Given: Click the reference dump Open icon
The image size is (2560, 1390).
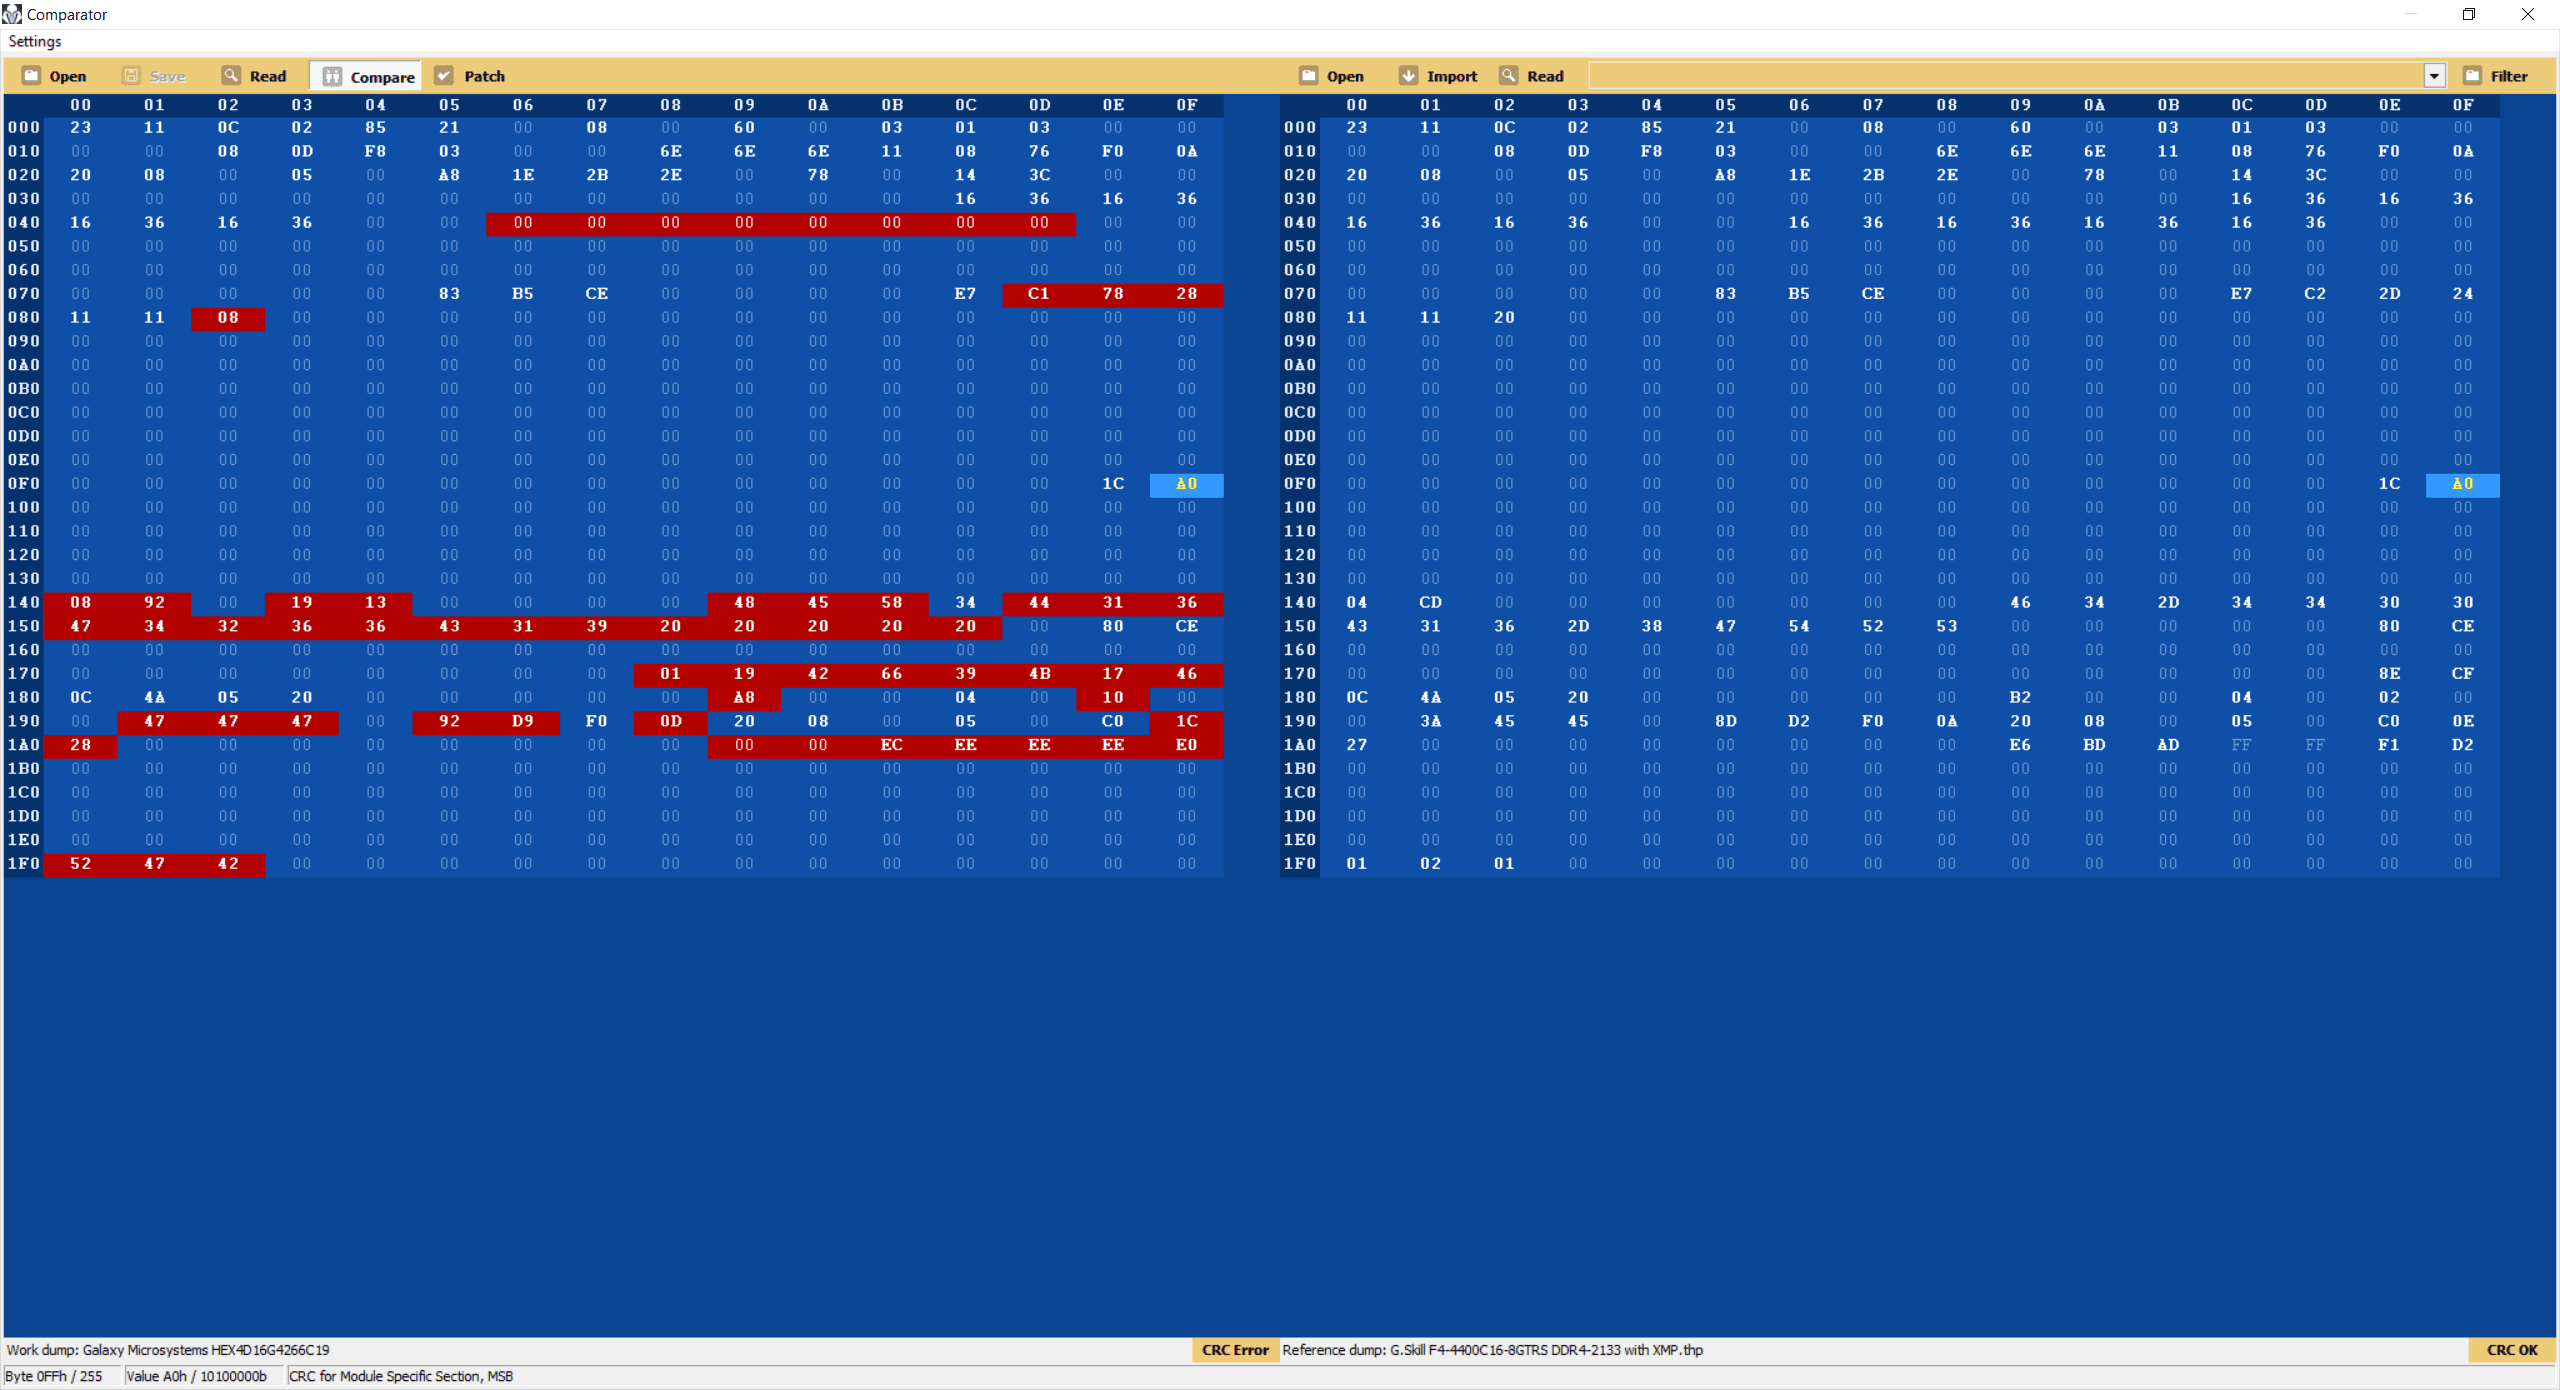Looking at the screenshot, I should (1309, 76).
